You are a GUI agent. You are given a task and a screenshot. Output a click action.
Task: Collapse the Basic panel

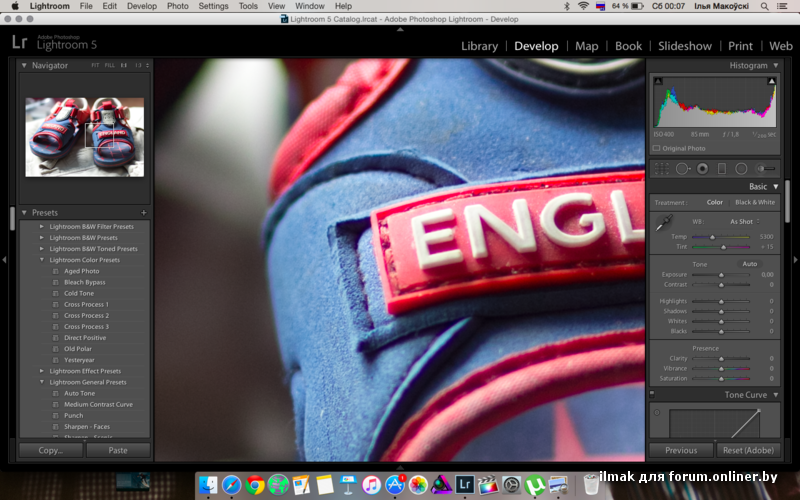click(776, 187)
